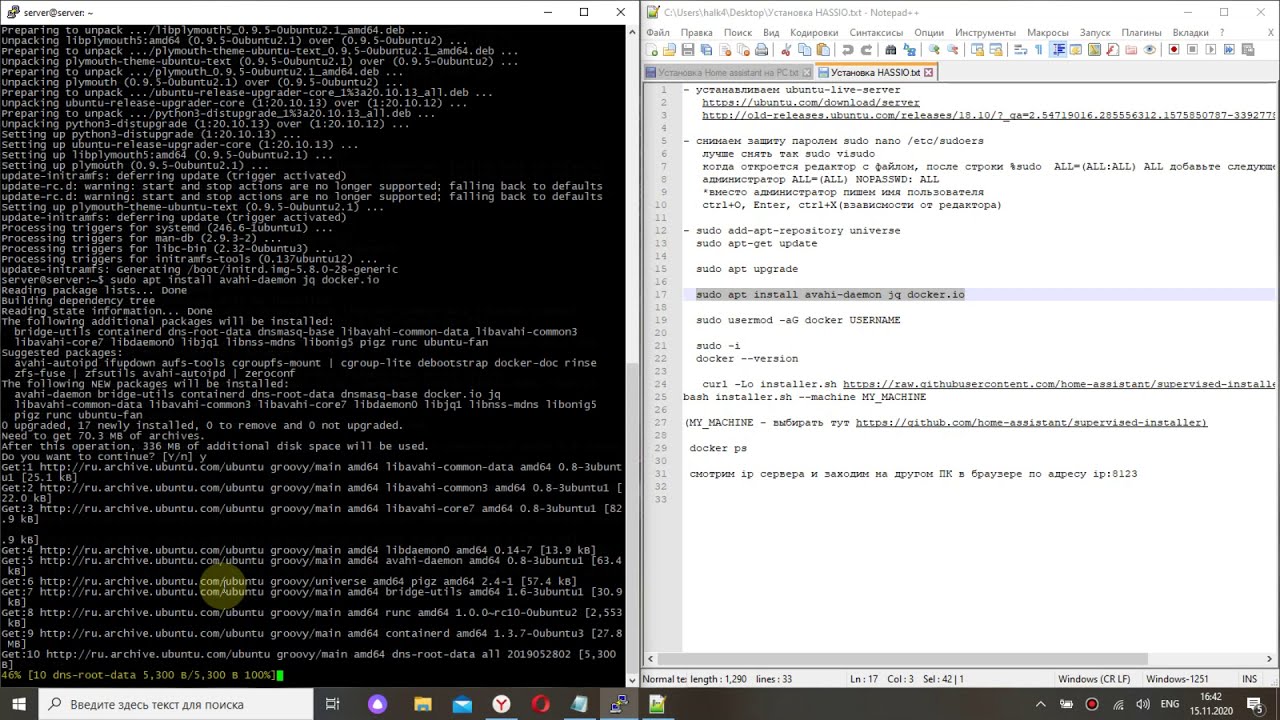Undo last edit with toolbar arrow
1280x720 pixels.
(x=848, y=50)
